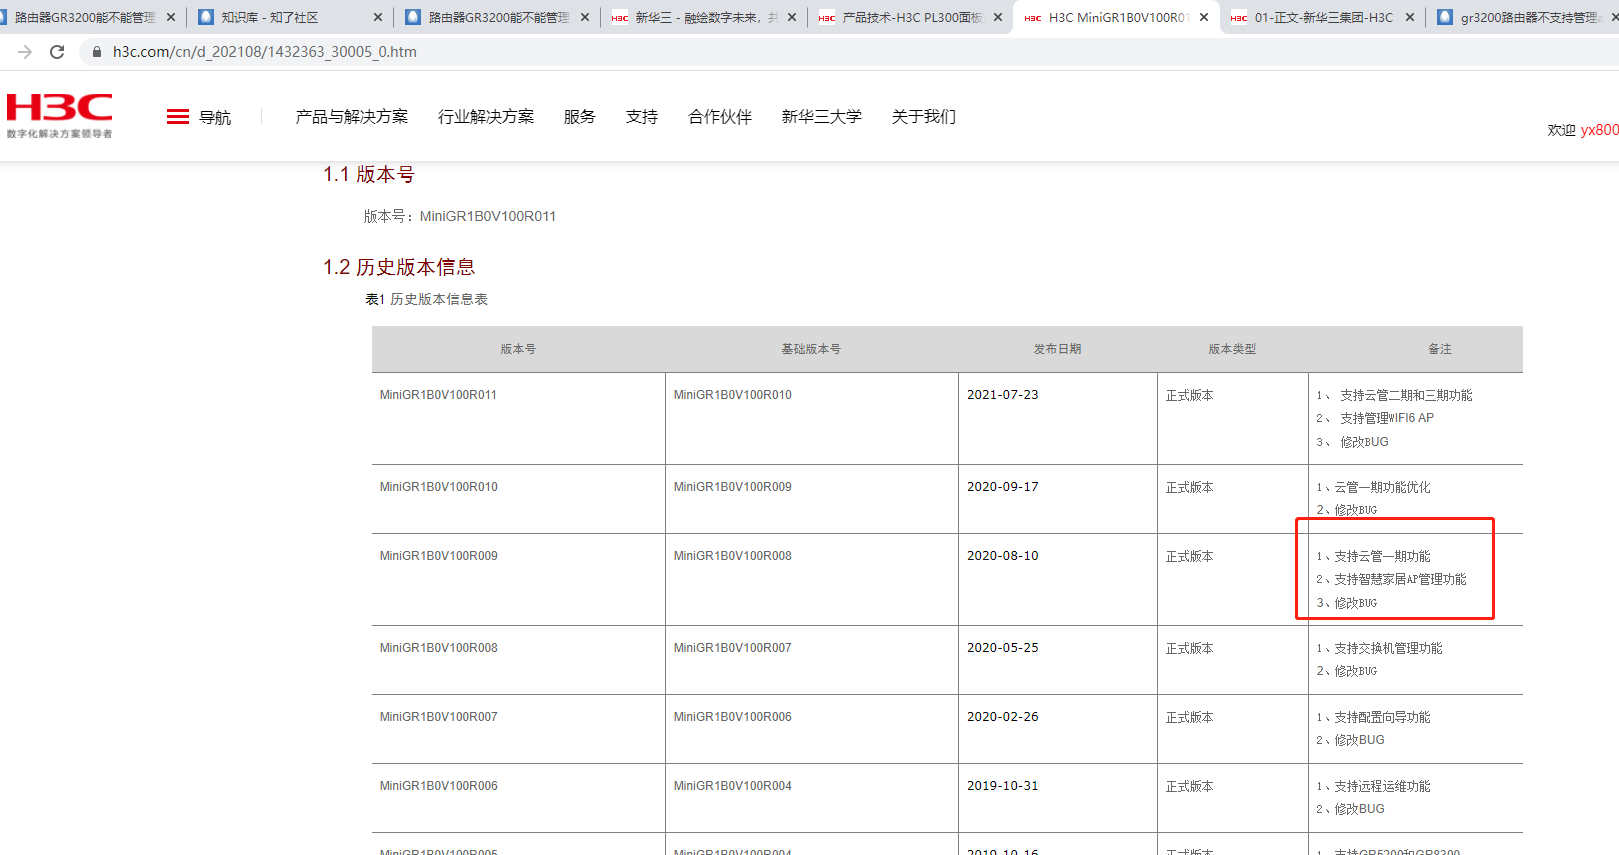Click the H3C logo in the site header
The image size is (1619, 855).
click(60, 116)
